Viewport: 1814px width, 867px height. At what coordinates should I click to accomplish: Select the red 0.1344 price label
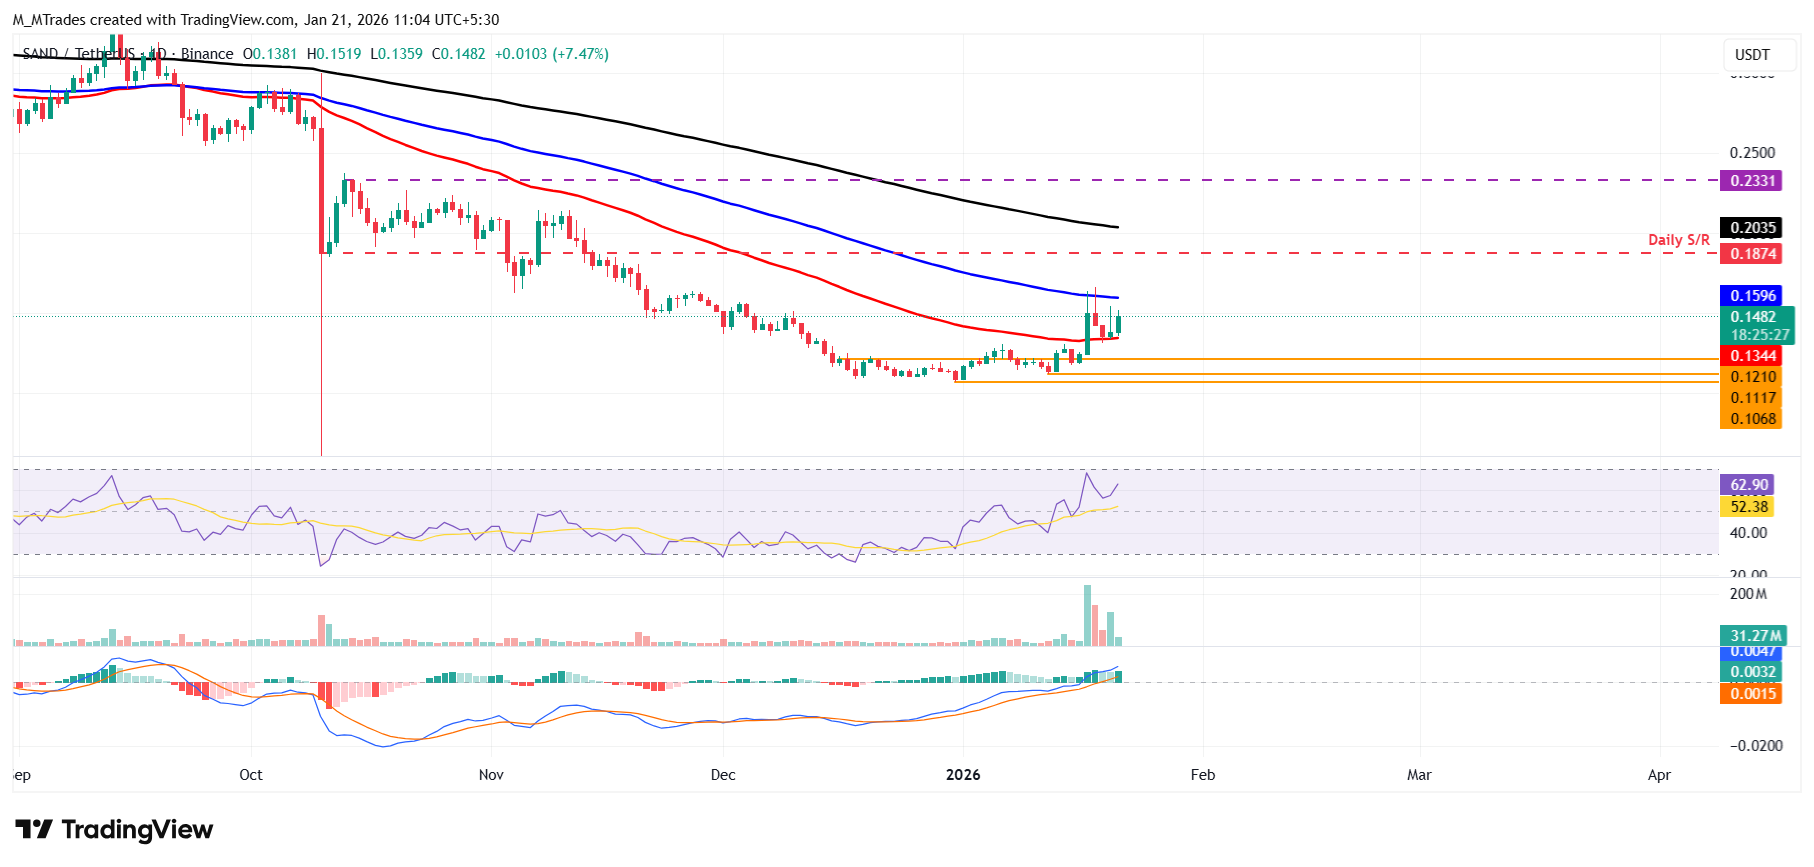click(x=1752, y=356)
